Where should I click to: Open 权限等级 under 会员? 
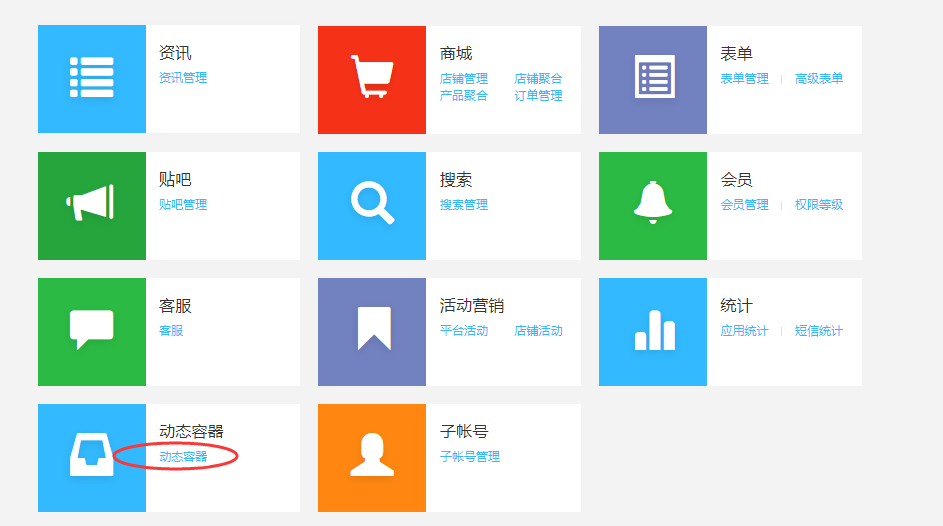[x=819, y=204]
